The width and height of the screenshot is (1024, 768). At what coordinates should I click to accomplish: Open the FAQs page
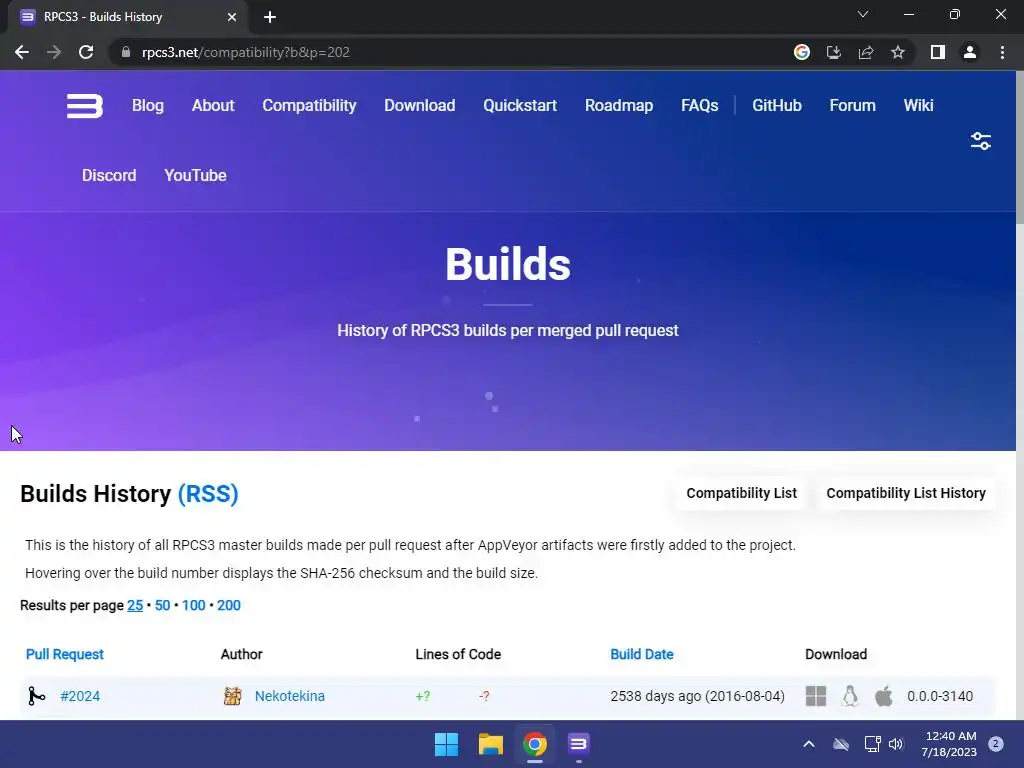(x=699, y=106)
